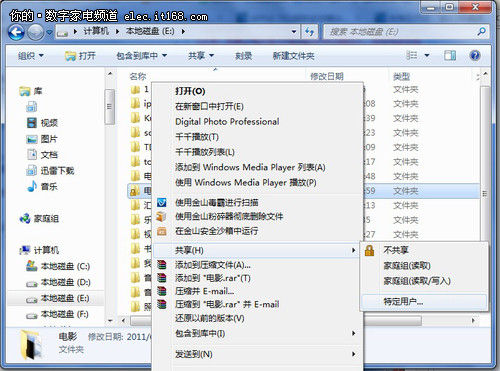The height and width of the screenshot is (371, 500).
Task: Open the 组织 toolbar menu
Action: point(30,56)
